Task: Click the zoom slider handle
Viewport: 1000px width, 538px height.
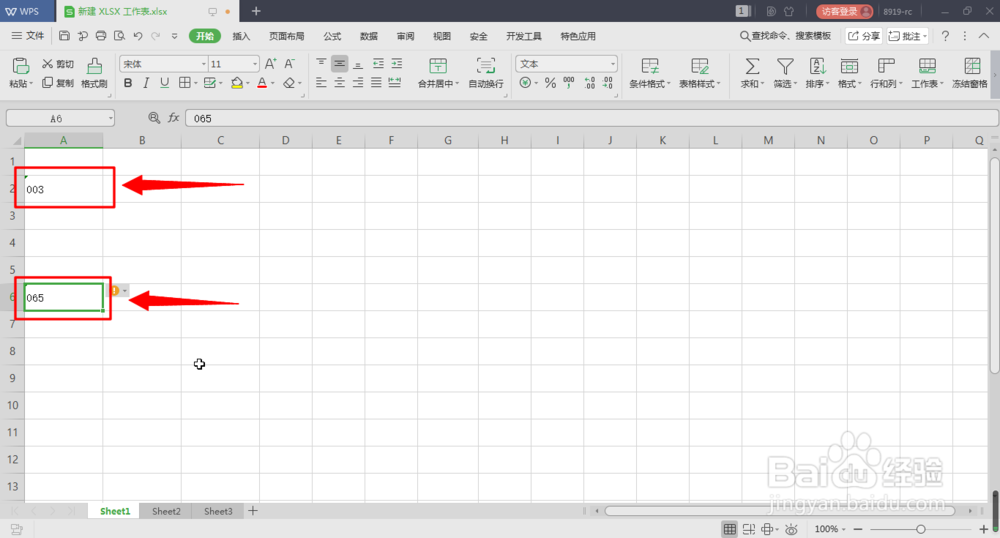Action: coord(920,529)
